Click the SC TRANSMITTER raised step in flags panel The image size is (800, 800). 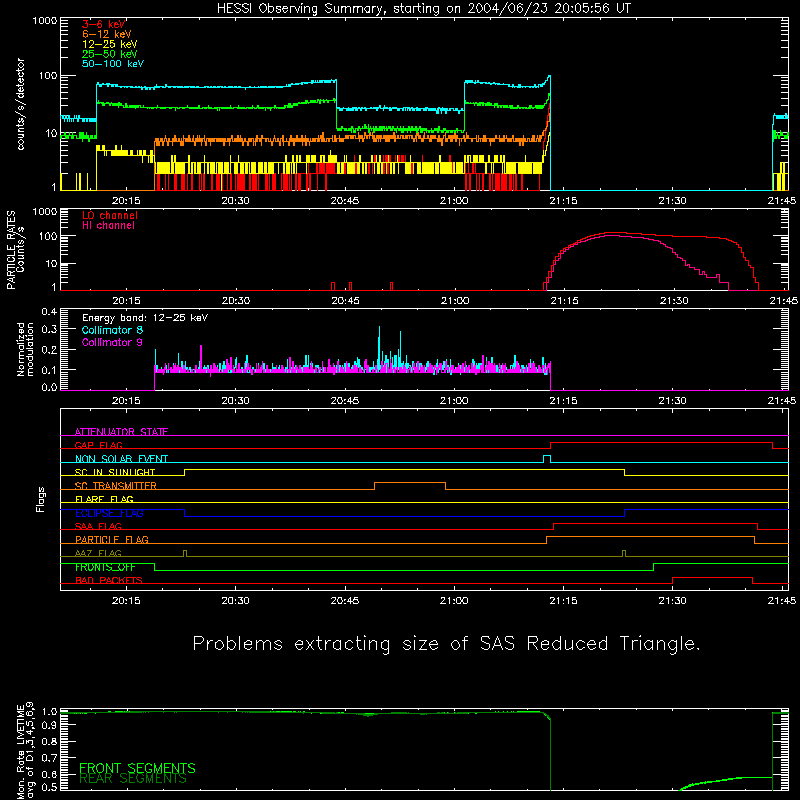410,483
